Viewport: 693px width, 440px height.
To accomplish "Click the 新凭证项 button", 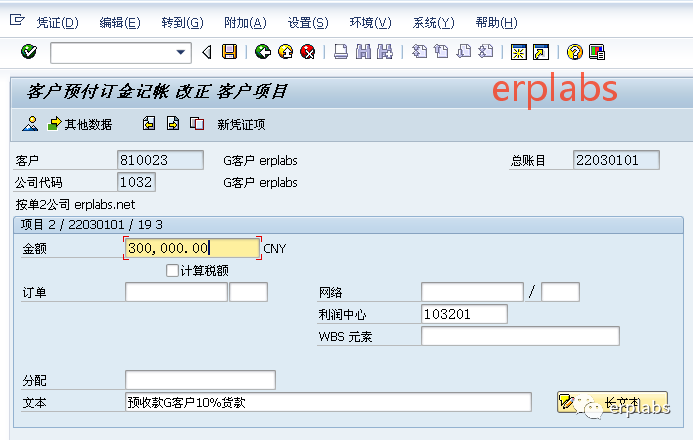I will tap(241, 125).
